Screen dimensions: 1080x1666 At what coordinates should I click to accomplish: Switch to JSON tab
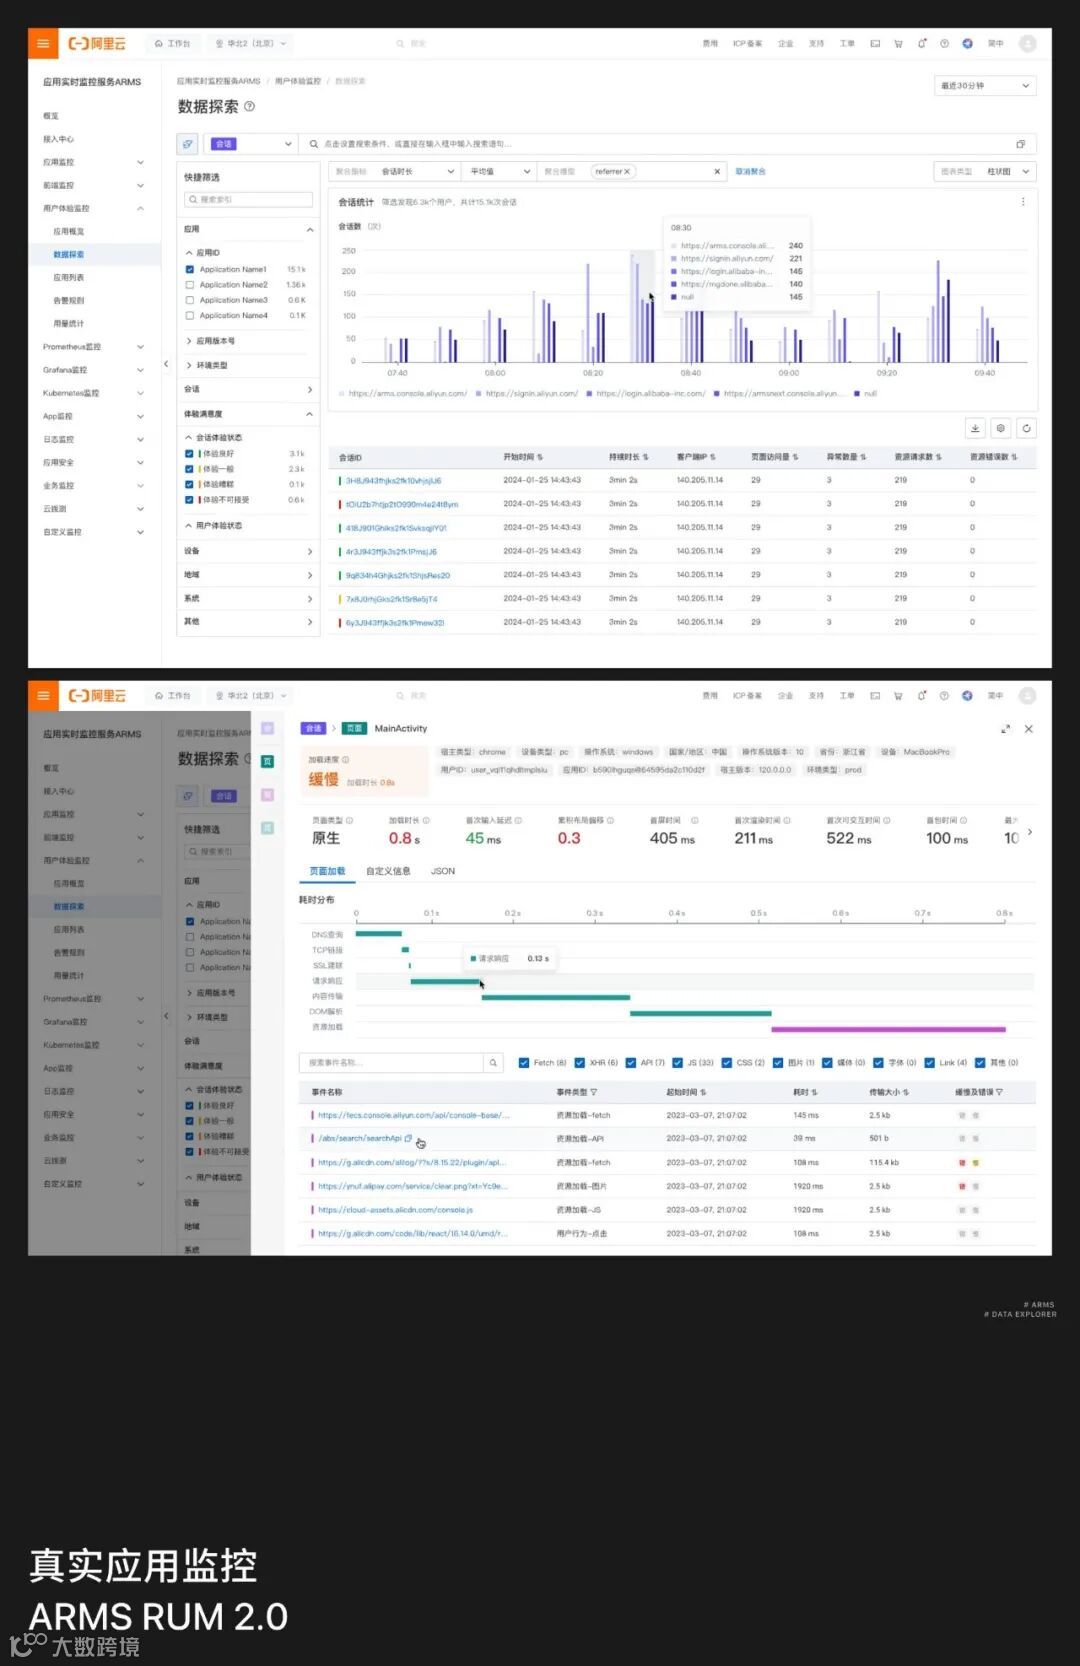click(443, 871)
